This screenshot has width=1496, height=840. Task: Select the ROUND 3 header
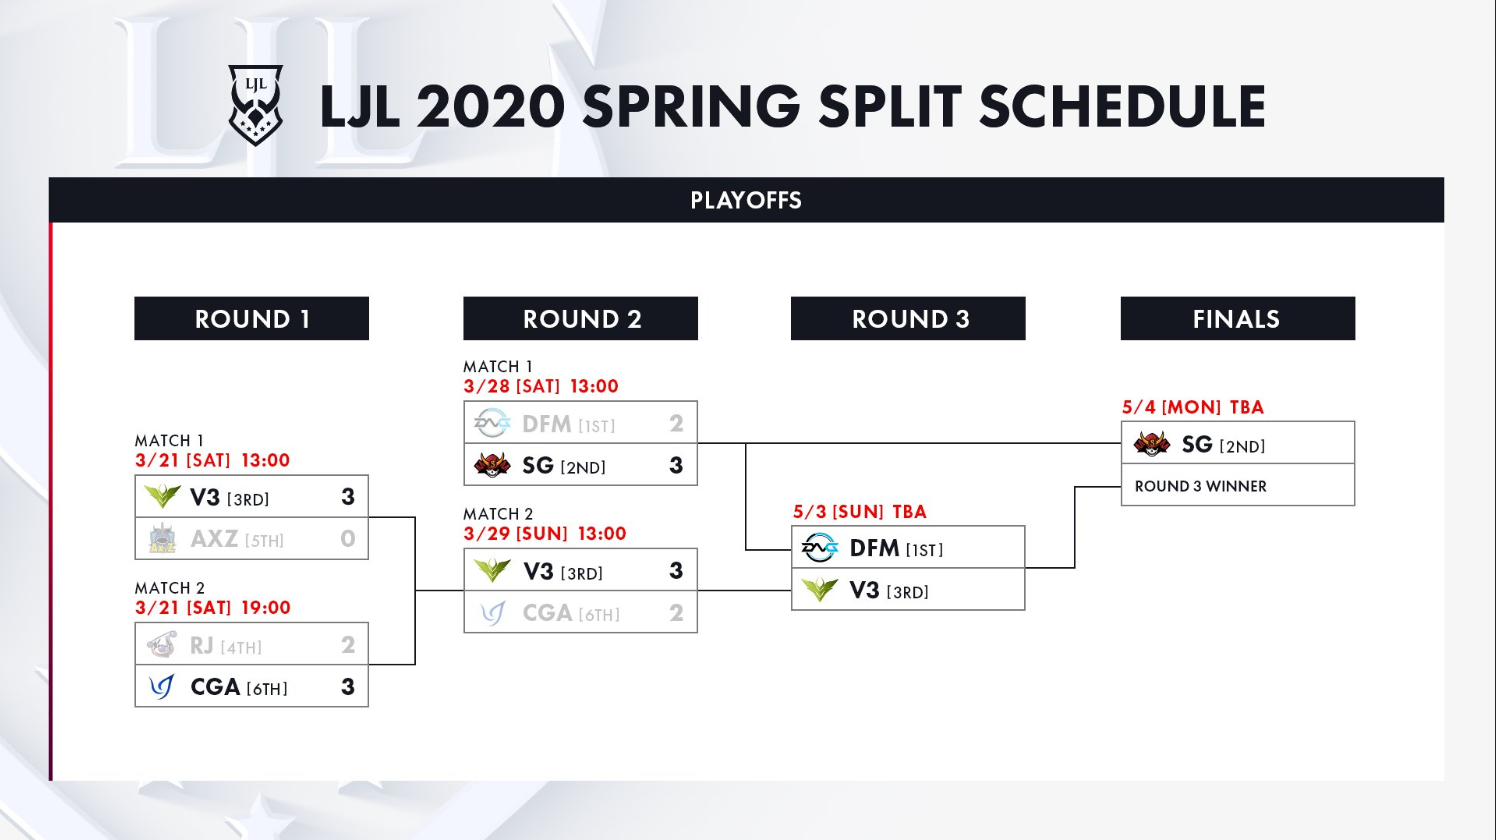(909, 319)
